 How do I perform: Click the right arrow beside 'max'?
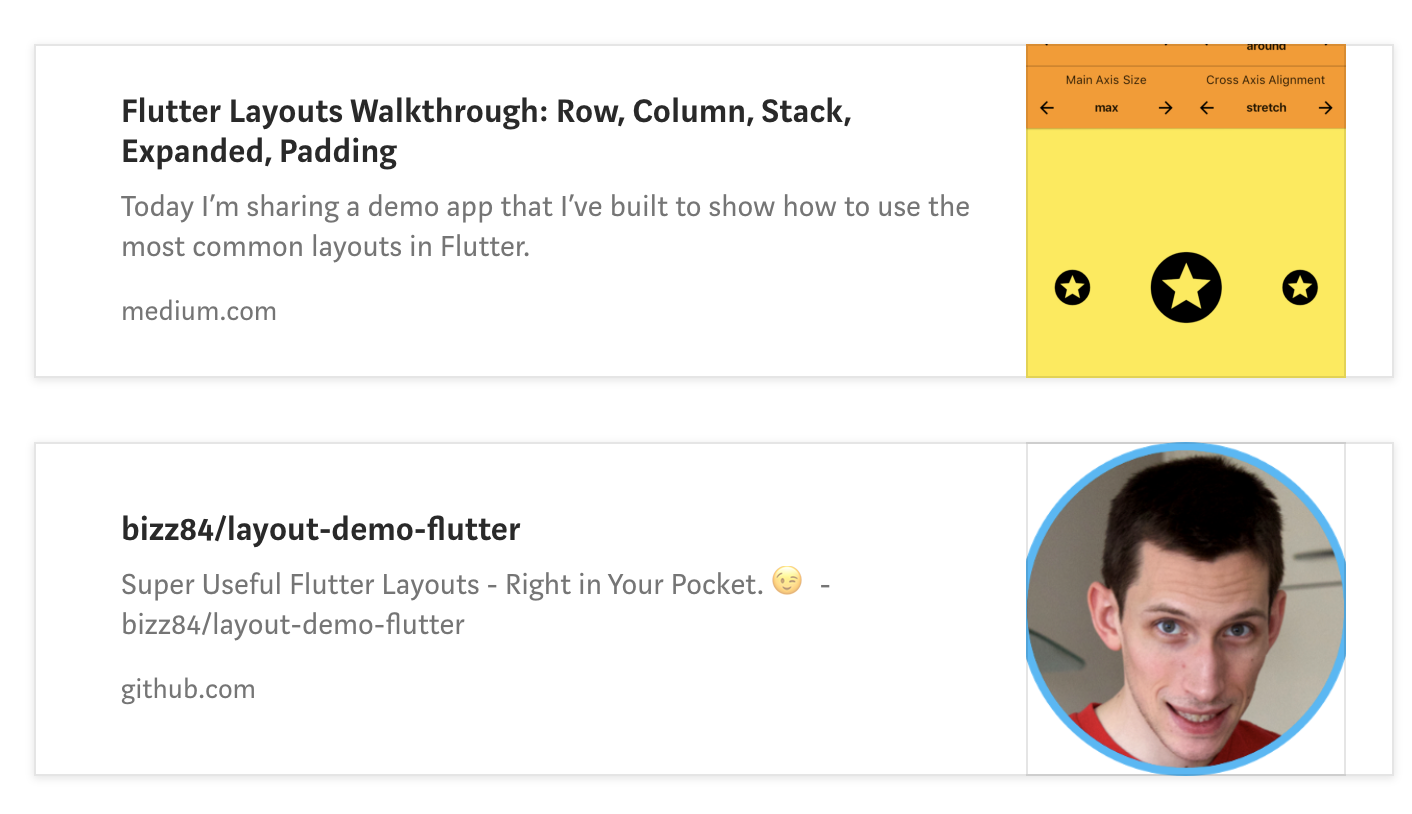[1165, 108]
